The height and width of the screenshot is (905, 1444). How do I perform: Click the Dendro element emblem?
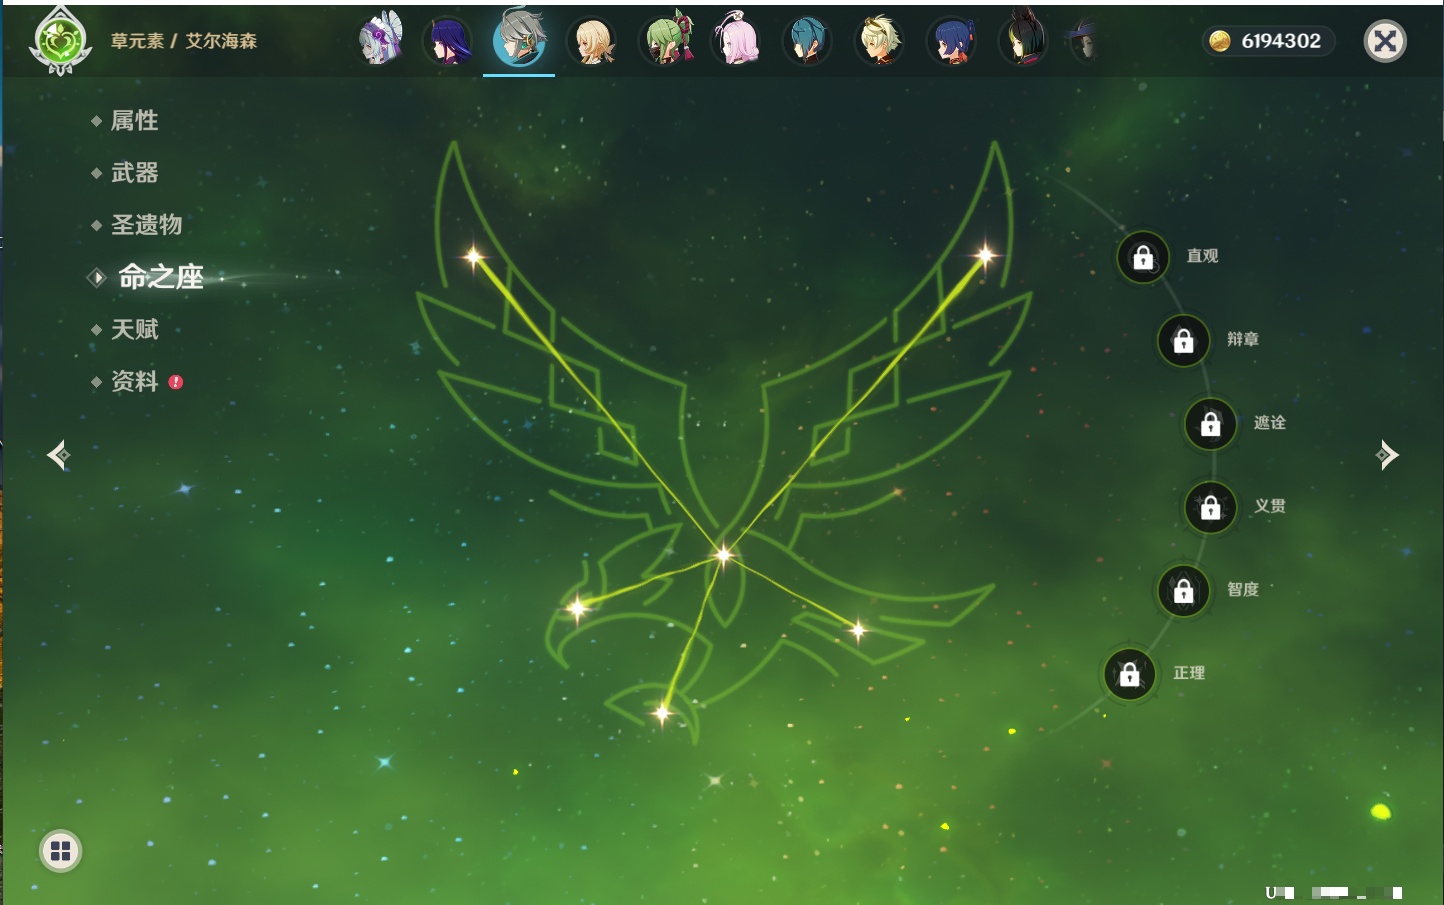tap(60, 41)
